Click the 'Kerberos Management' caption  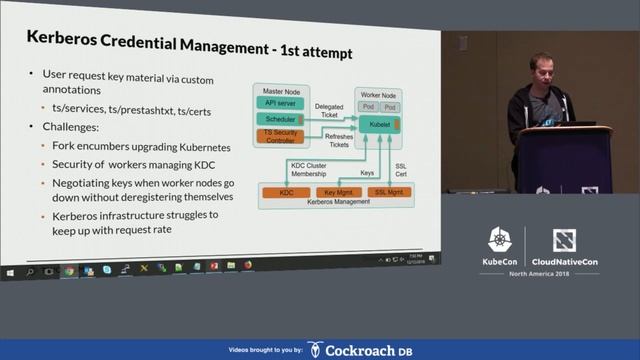click(x=338, y=202)
